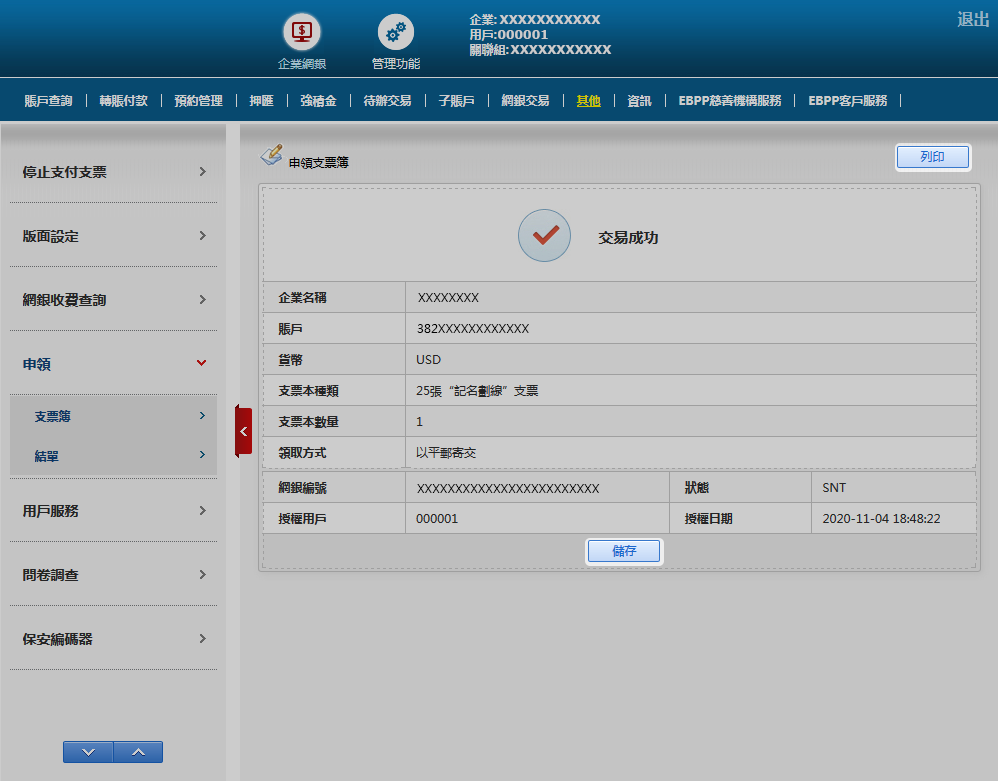Open the 管理功能 gears icon
998x781 pixels.
pyautogui.click(x=395, y=33)
